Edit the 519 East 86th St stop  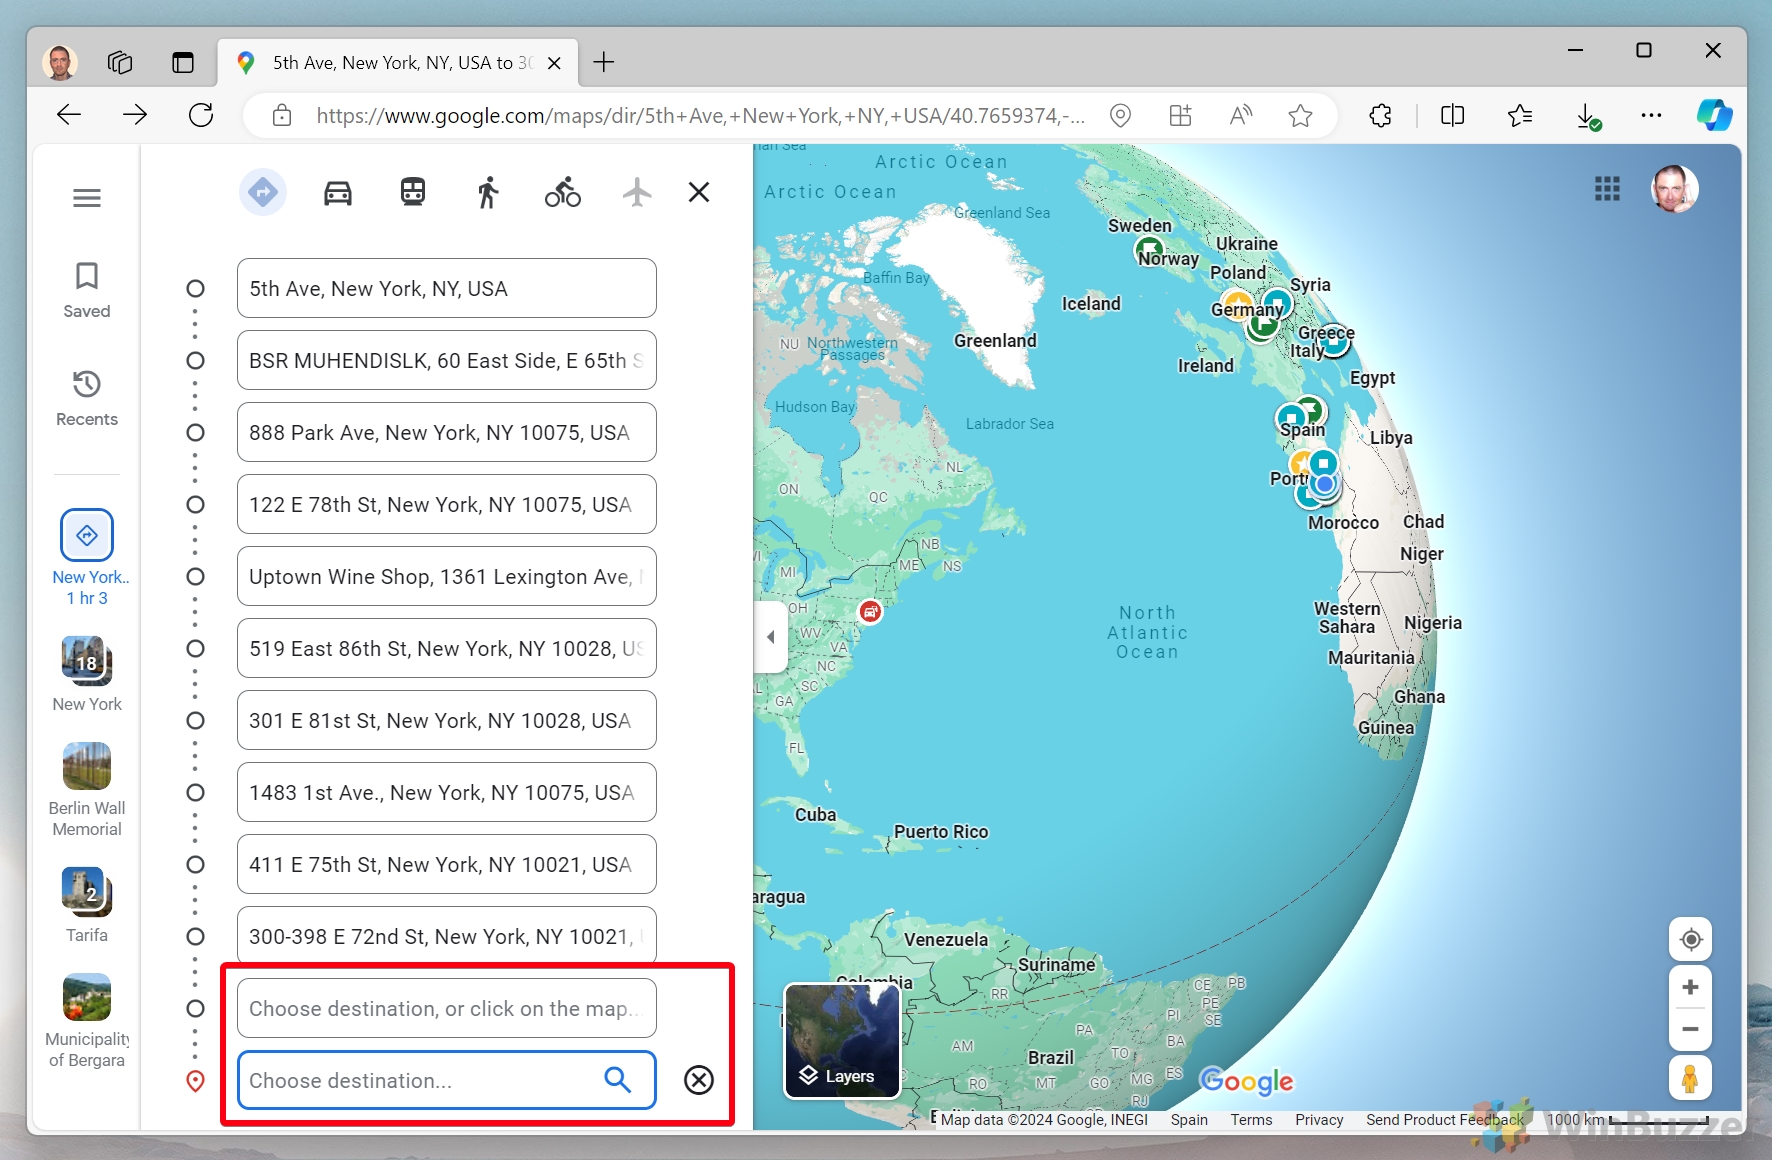click(x=447, y=649)
